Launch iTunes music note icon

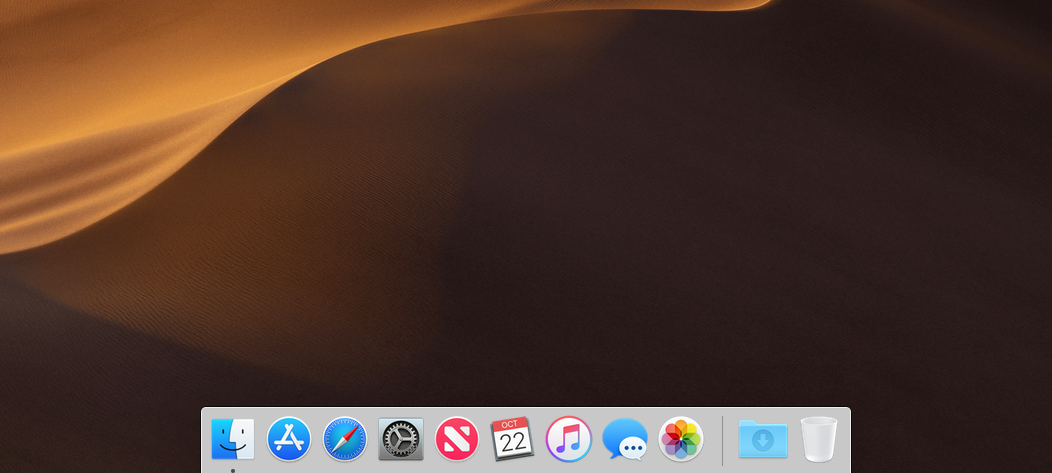pos(569,439)
